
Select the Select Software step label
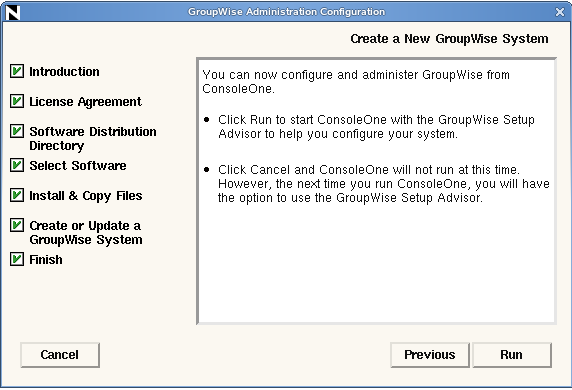coord(78,166)
